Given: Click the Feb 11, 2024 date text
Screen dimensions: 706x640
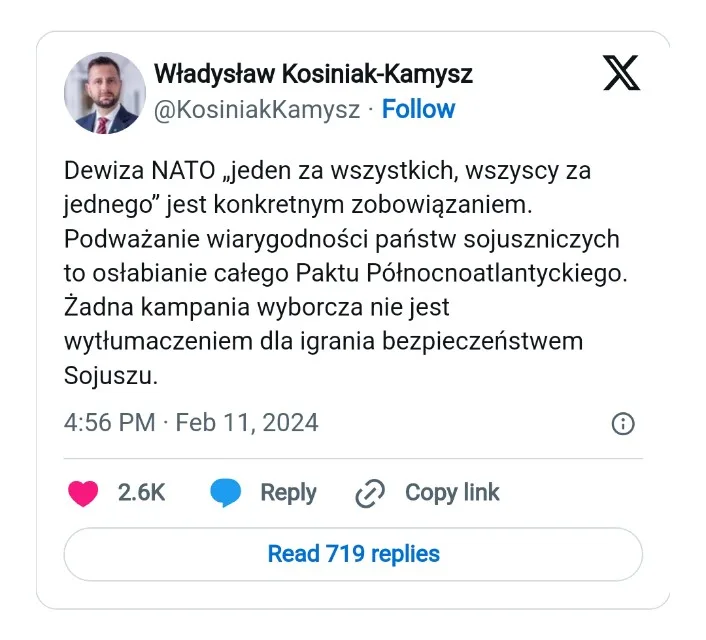Looking at the screenshot, I should click(x=247, y=422).
